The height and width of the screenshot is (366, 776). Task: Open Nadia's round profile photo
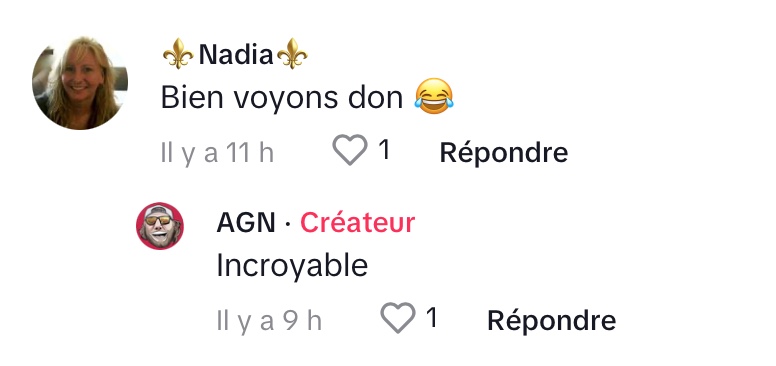(x=80, y=83)
